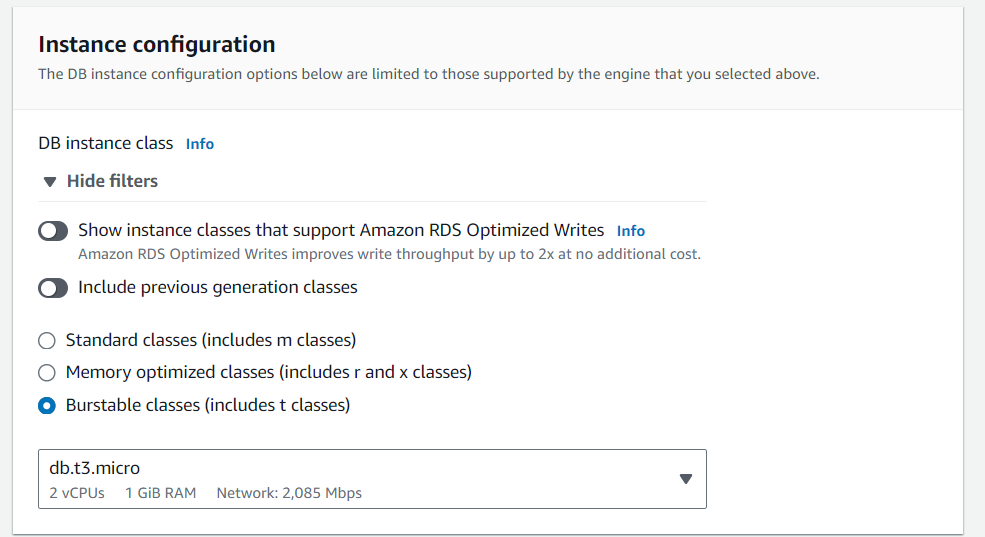Enable the RDS Optimized Writes toggle switch
Screen dimensions: 985x537
[x=53, y=231]
